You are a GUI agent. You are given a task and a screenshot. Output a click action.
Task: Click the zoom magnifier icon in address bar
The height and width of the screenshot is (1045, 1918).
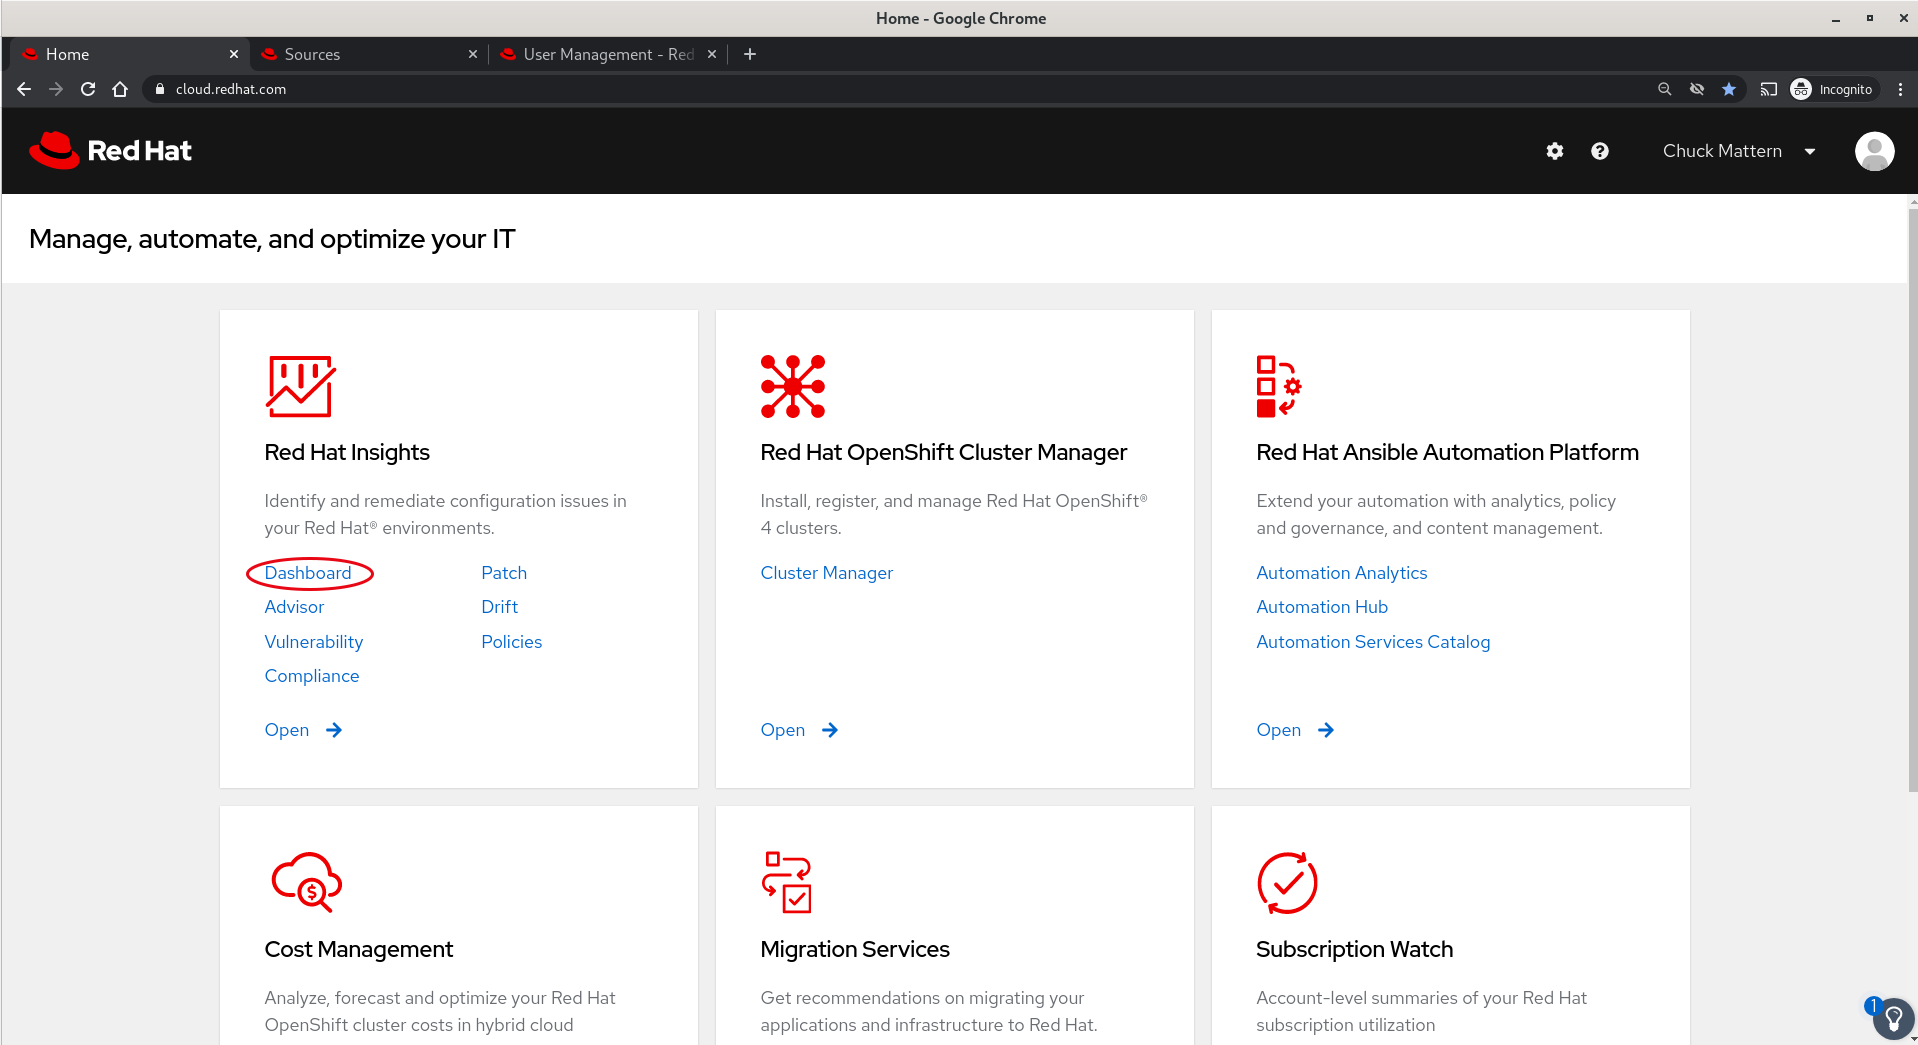1664,89
